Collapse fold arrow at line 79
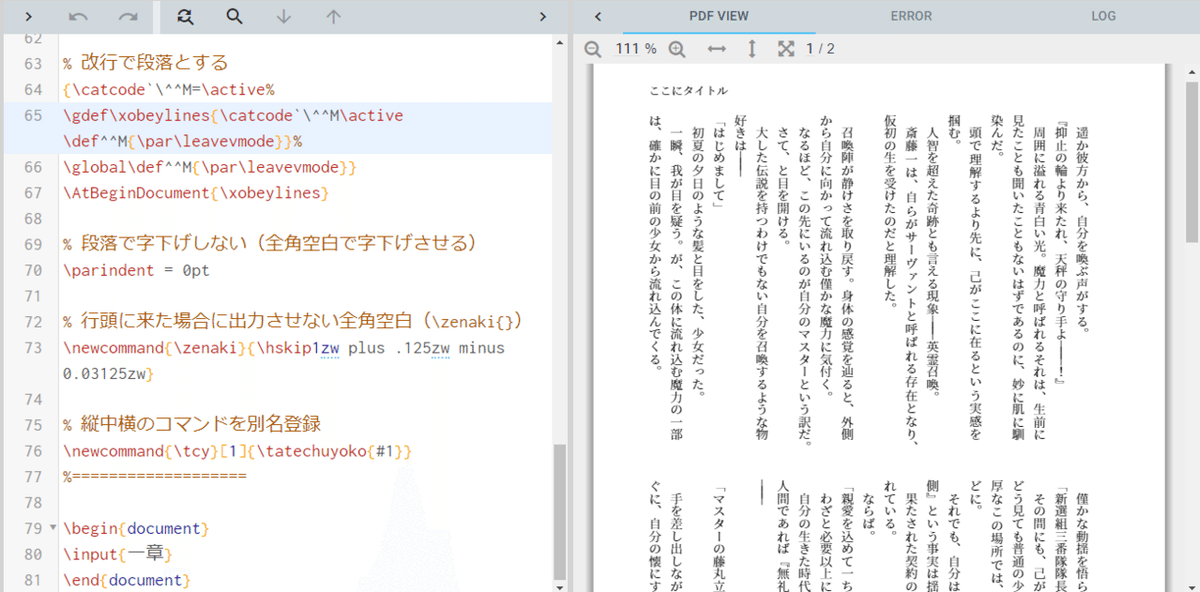 coord(52,528)
